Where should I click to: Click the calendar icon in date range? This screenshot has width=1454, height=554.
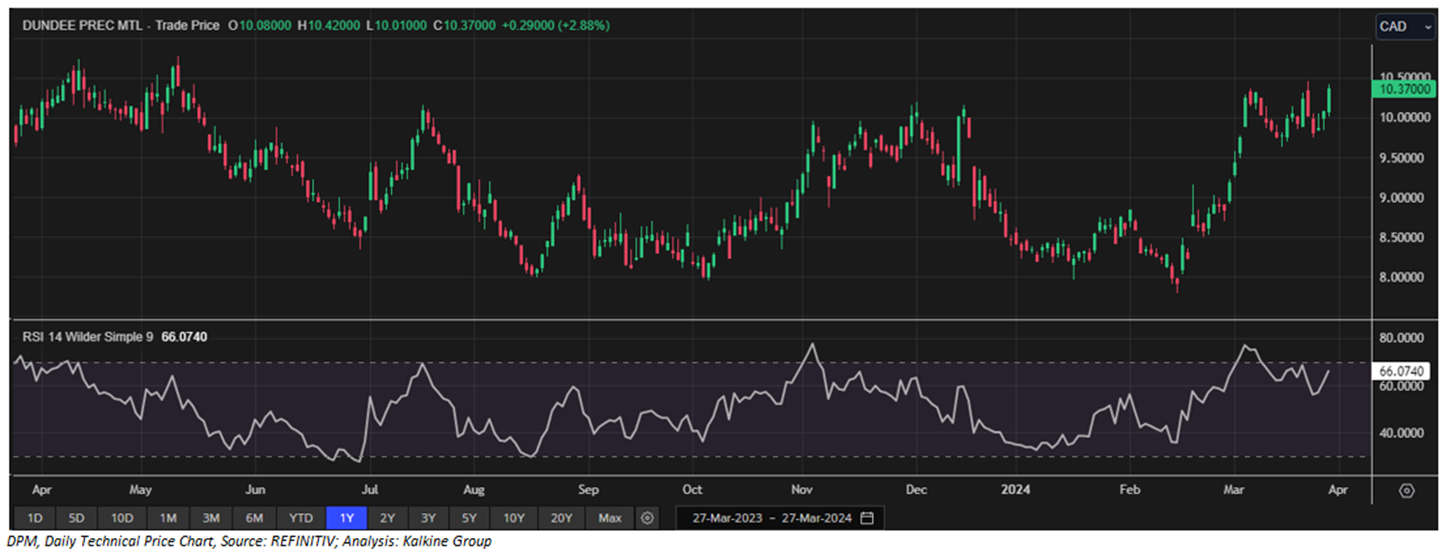(x=866, y=518)
